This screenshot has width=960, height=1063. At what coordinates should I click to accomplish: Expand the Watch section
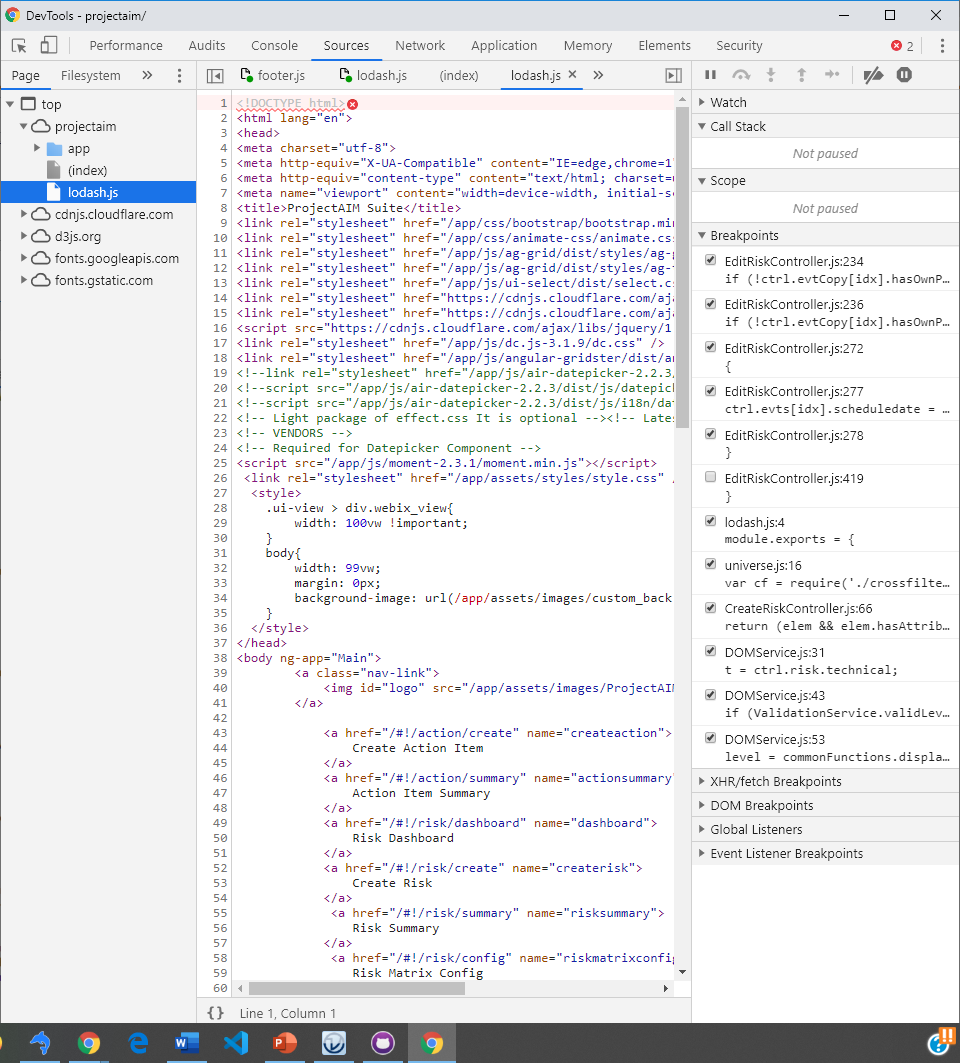pos(702,102)
